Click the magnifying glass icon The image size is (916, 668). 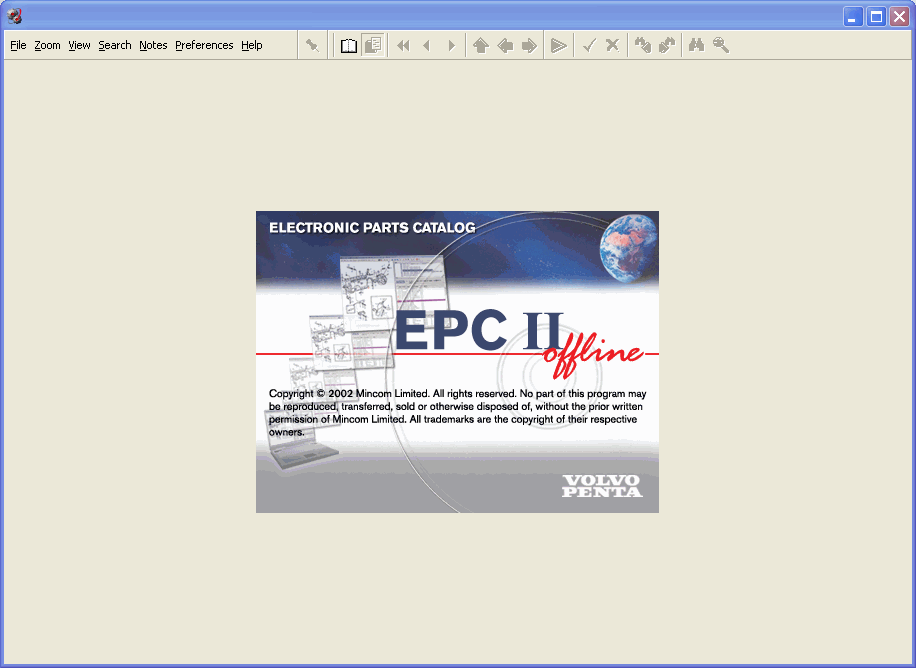[x=720, y=45]
